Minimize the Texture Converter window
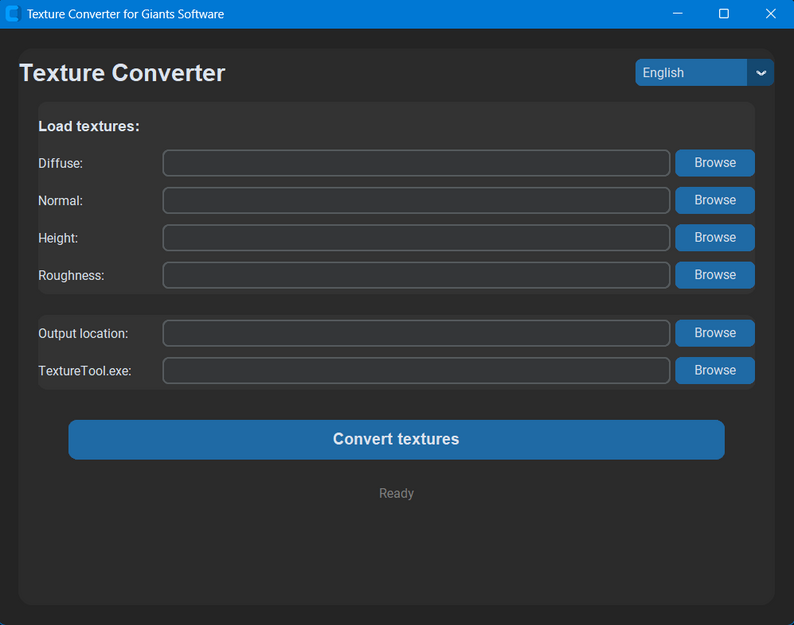Screen dimensions: 794x625 [x=677, y=14]
